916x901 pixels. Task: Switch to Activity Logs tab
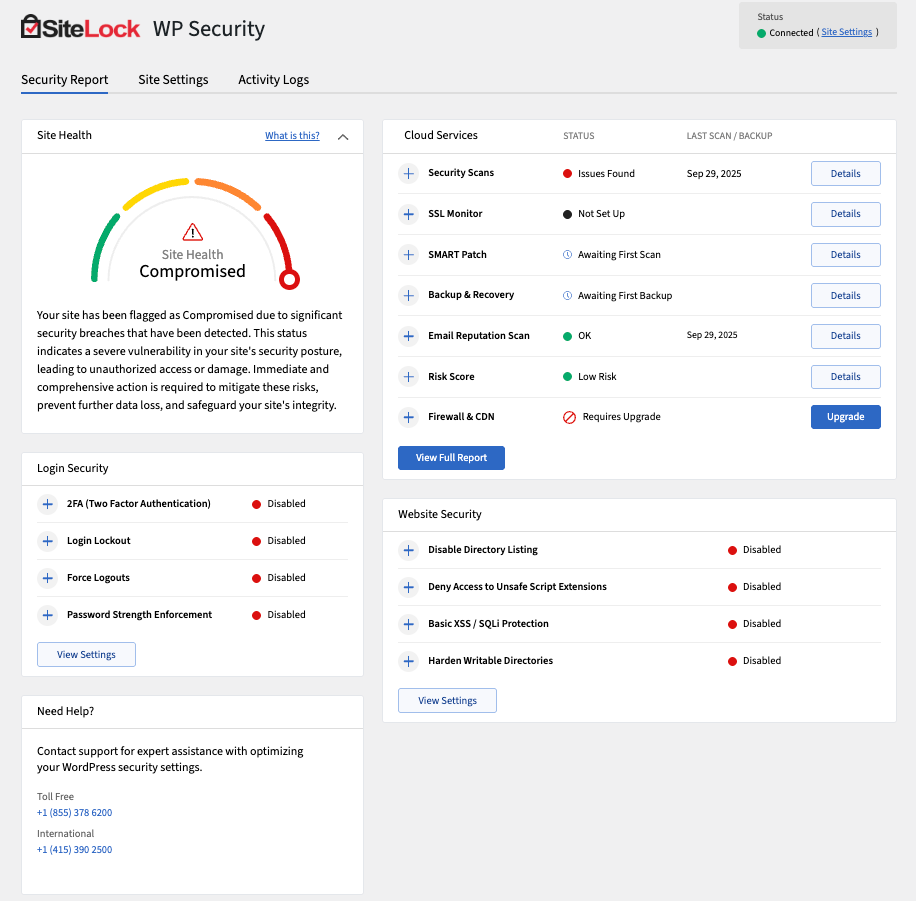point(273,79)
